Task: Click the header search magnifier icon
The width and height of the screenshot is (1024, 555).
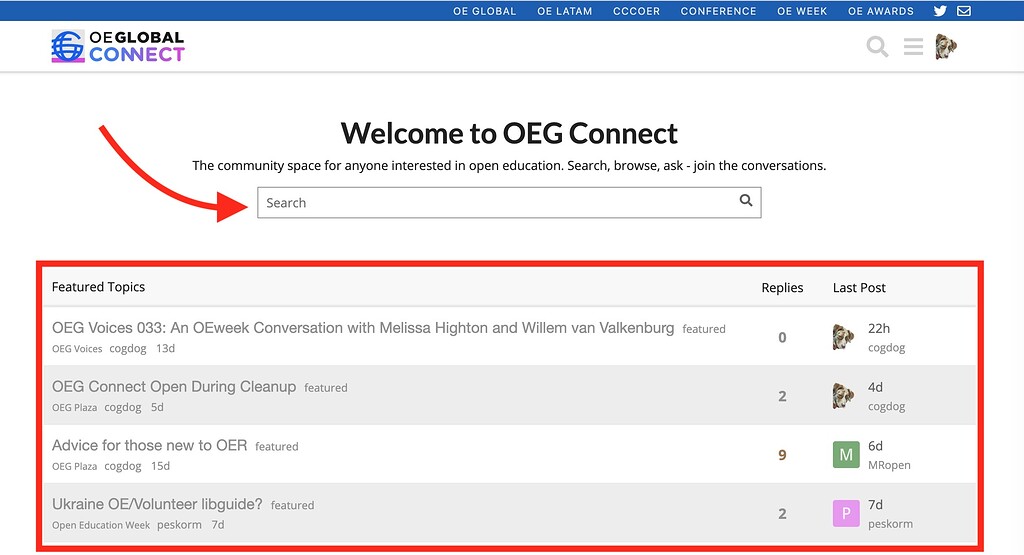Action: pyautogui.click(x=877, y=47)
